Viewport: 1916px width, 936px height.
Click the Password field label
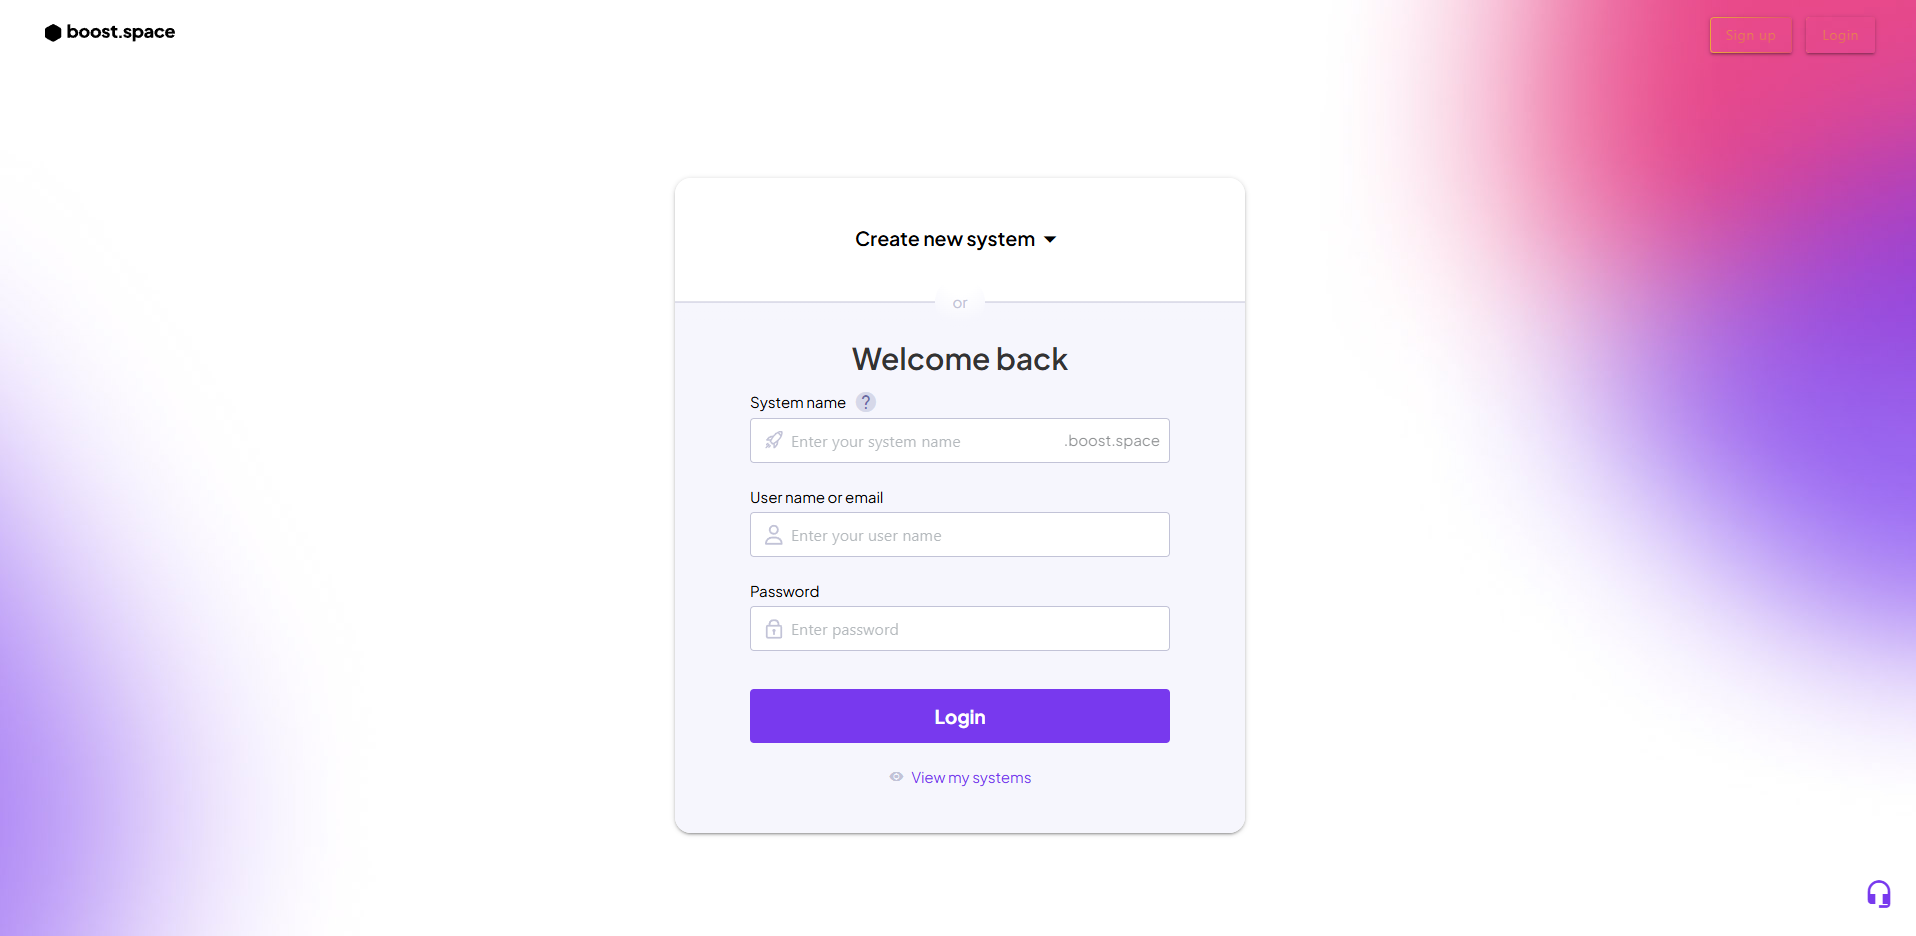[784, 592]
